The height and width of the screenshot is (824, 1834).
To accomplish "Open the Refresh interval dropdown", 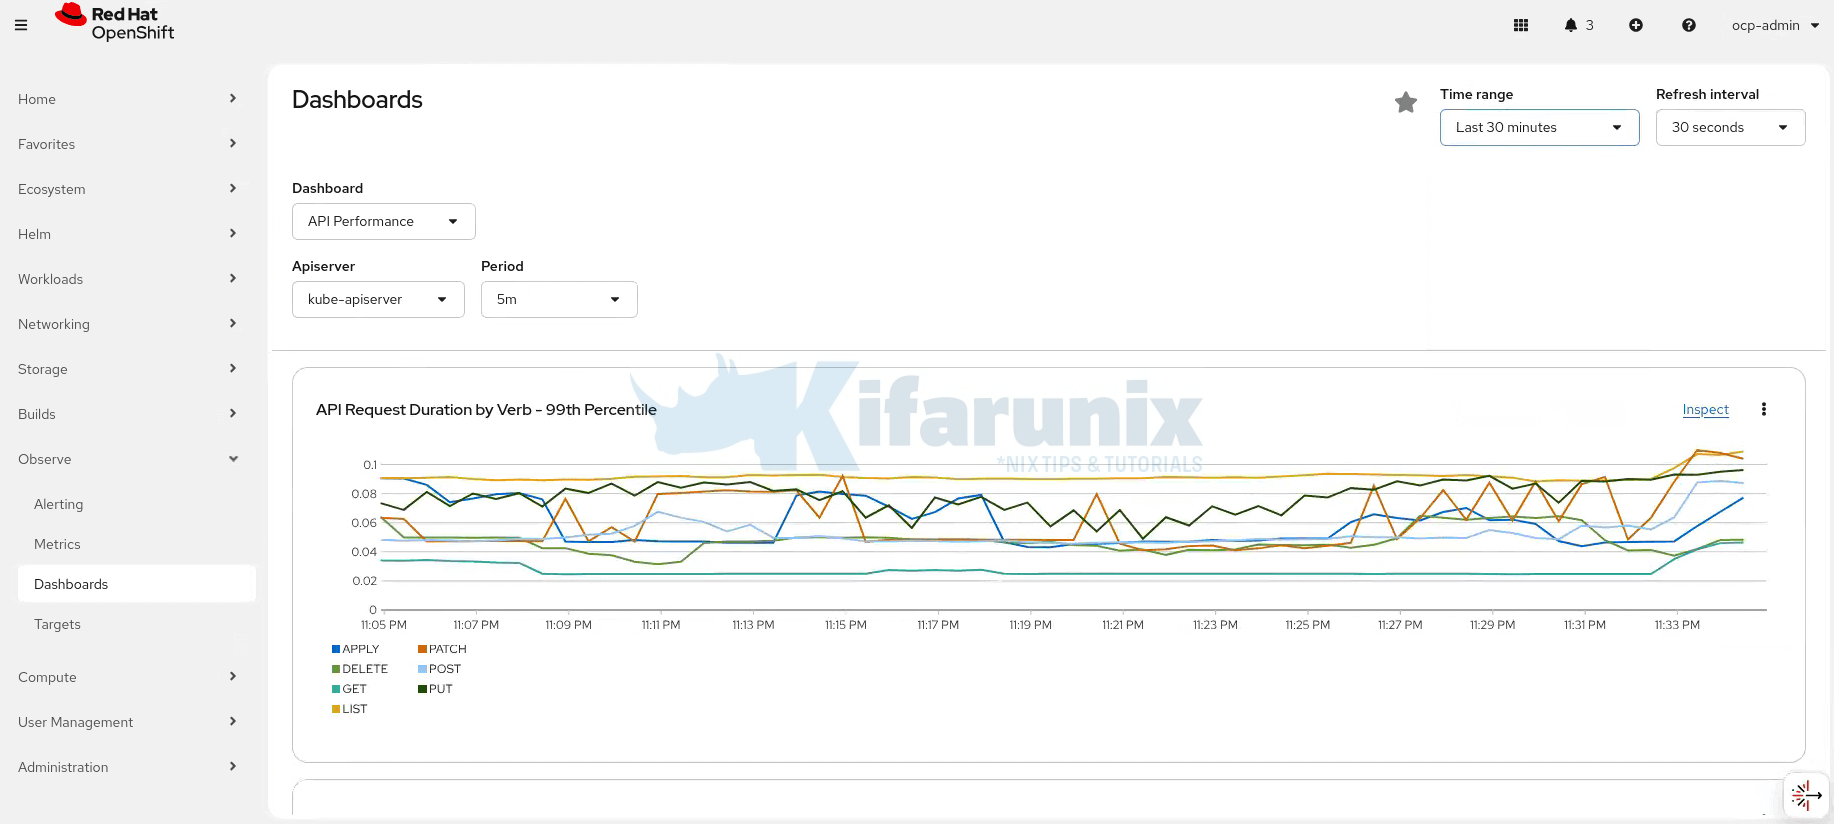I will [x=1730, y=127].
